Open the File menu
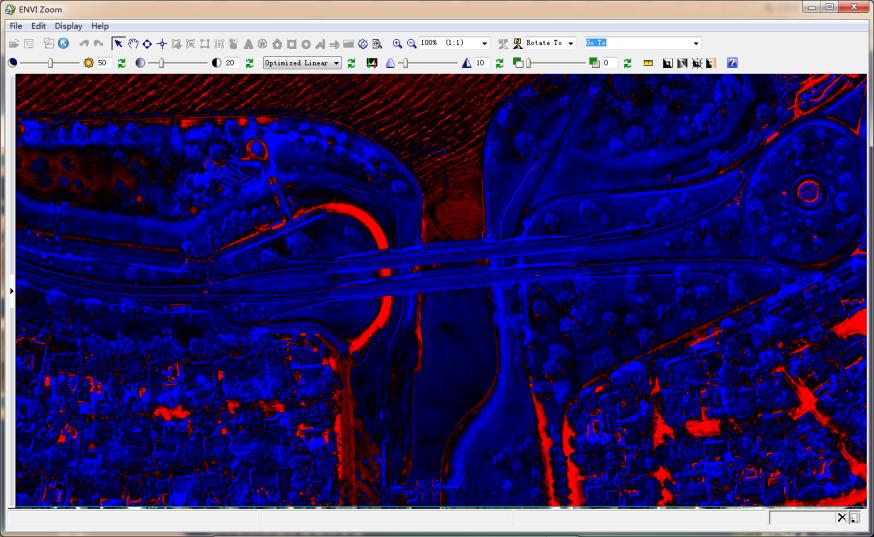 [x=15, y=26]
